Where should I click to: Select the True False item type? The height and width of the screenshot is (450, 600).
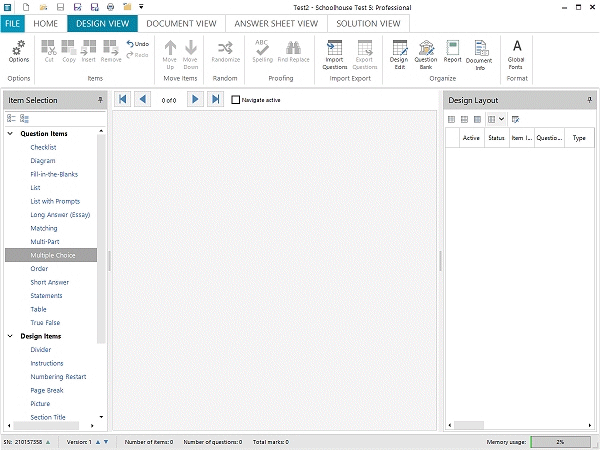tap(45, 323)
